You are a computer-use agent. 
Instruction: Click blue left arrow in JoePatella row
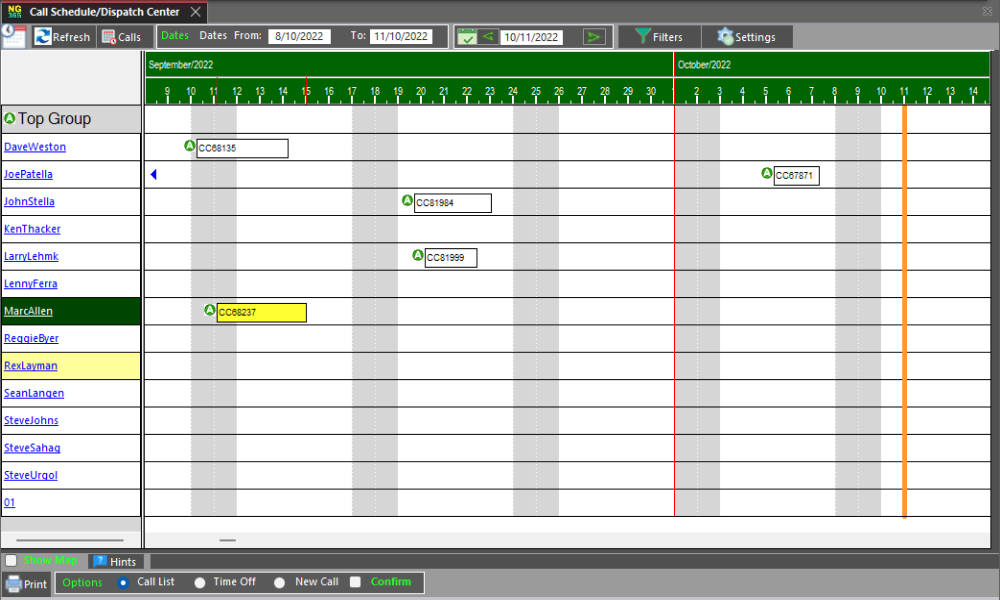[153, 175]
